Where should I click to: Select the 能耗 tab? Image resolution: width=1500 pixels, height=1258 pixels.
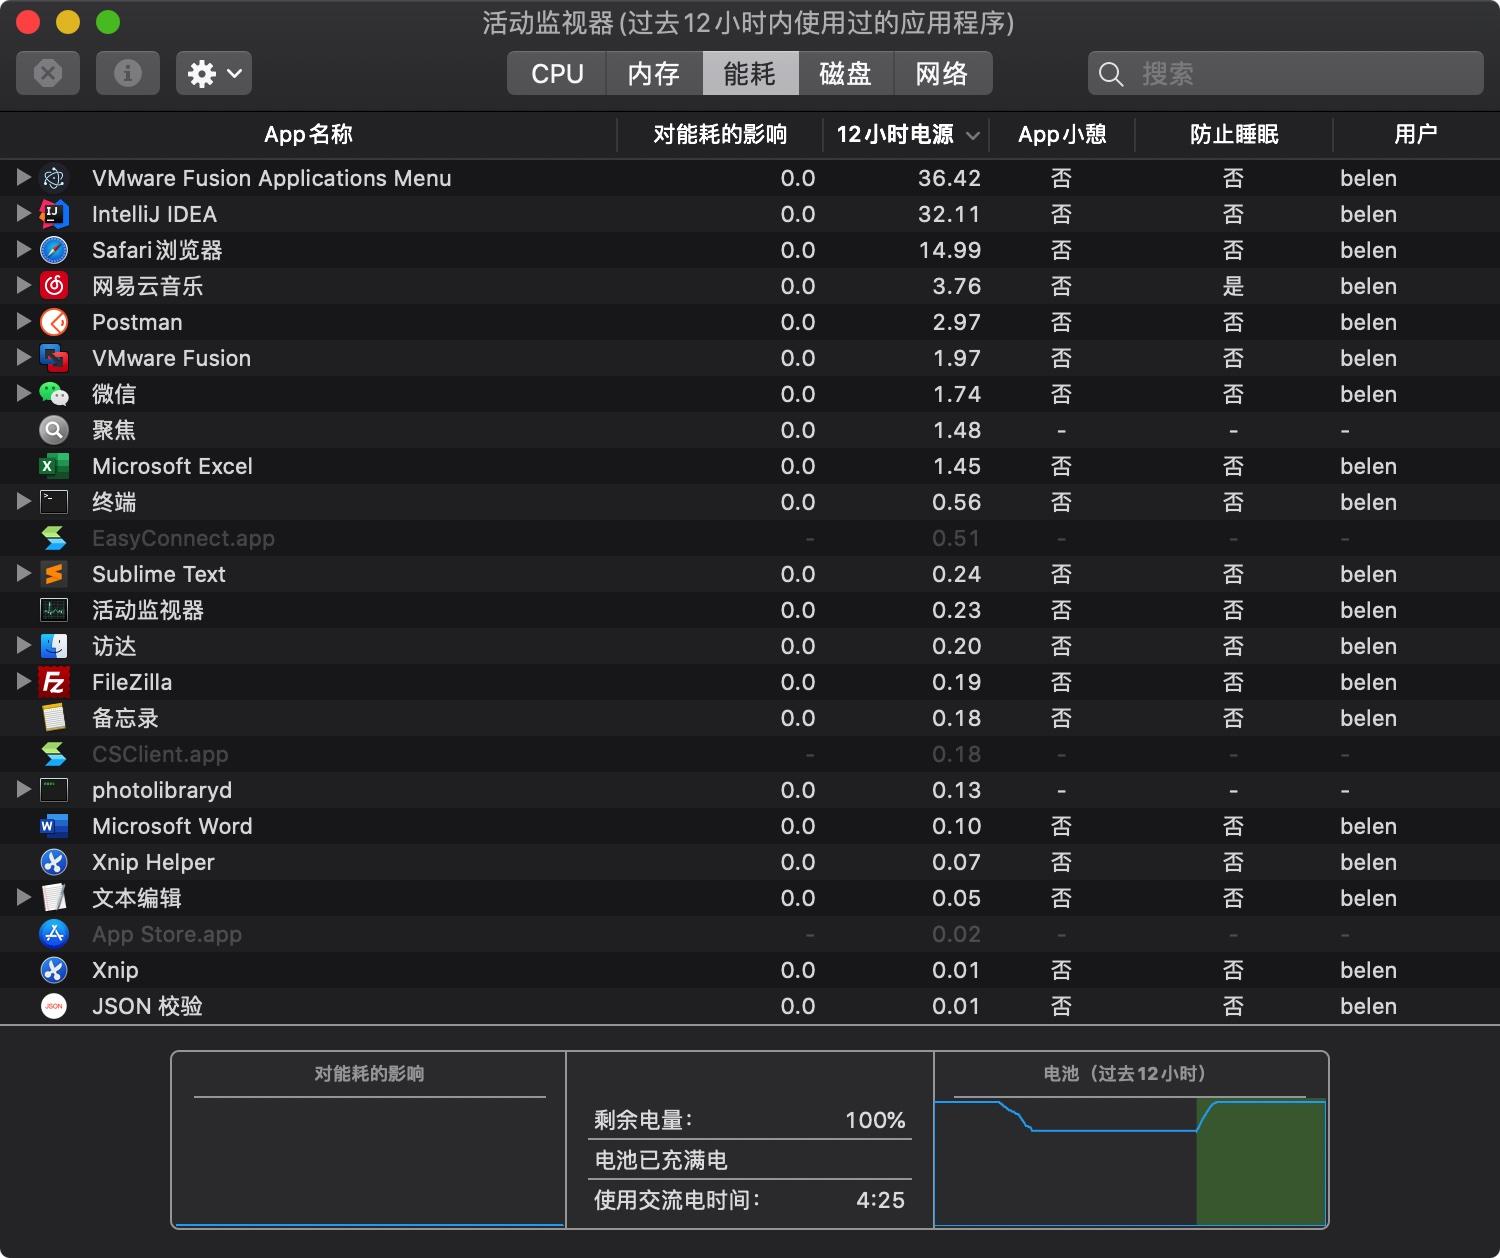pyautogui.click(x=750, y=73)
